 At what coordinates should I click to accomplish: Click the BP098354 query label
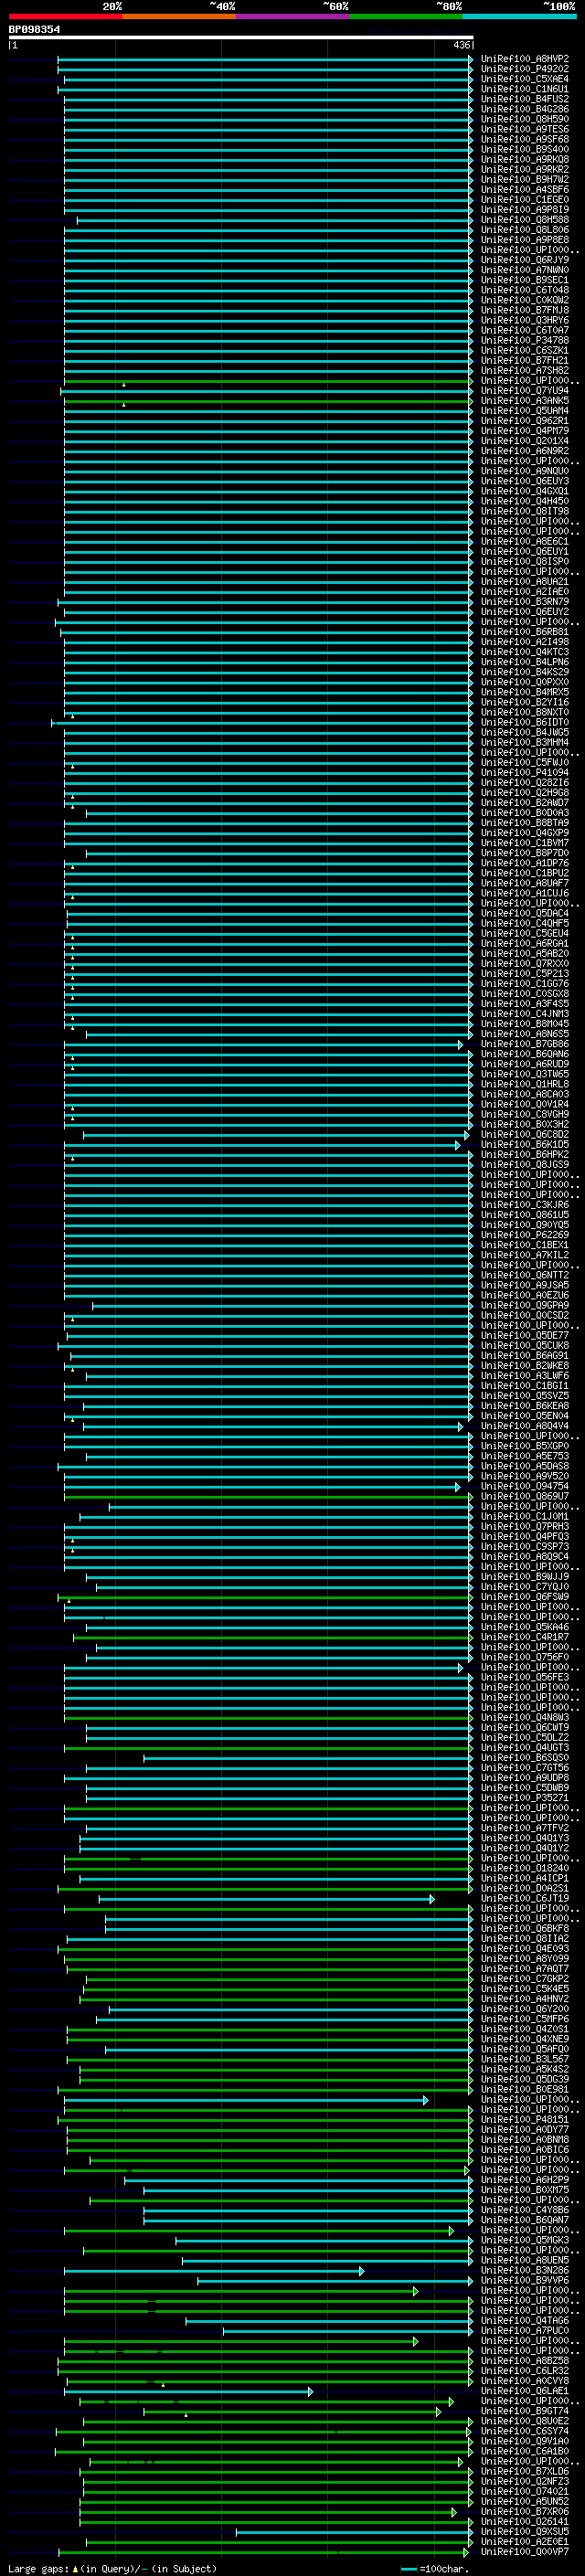[x=34, y=30]
